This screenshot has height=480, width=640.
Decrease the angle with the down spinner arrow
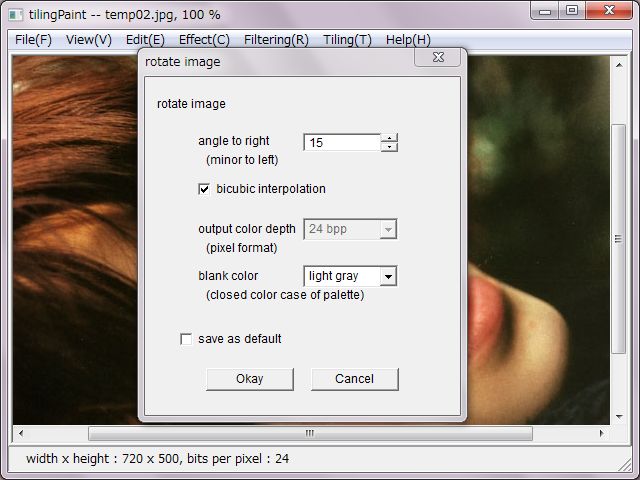coord(389,147)
